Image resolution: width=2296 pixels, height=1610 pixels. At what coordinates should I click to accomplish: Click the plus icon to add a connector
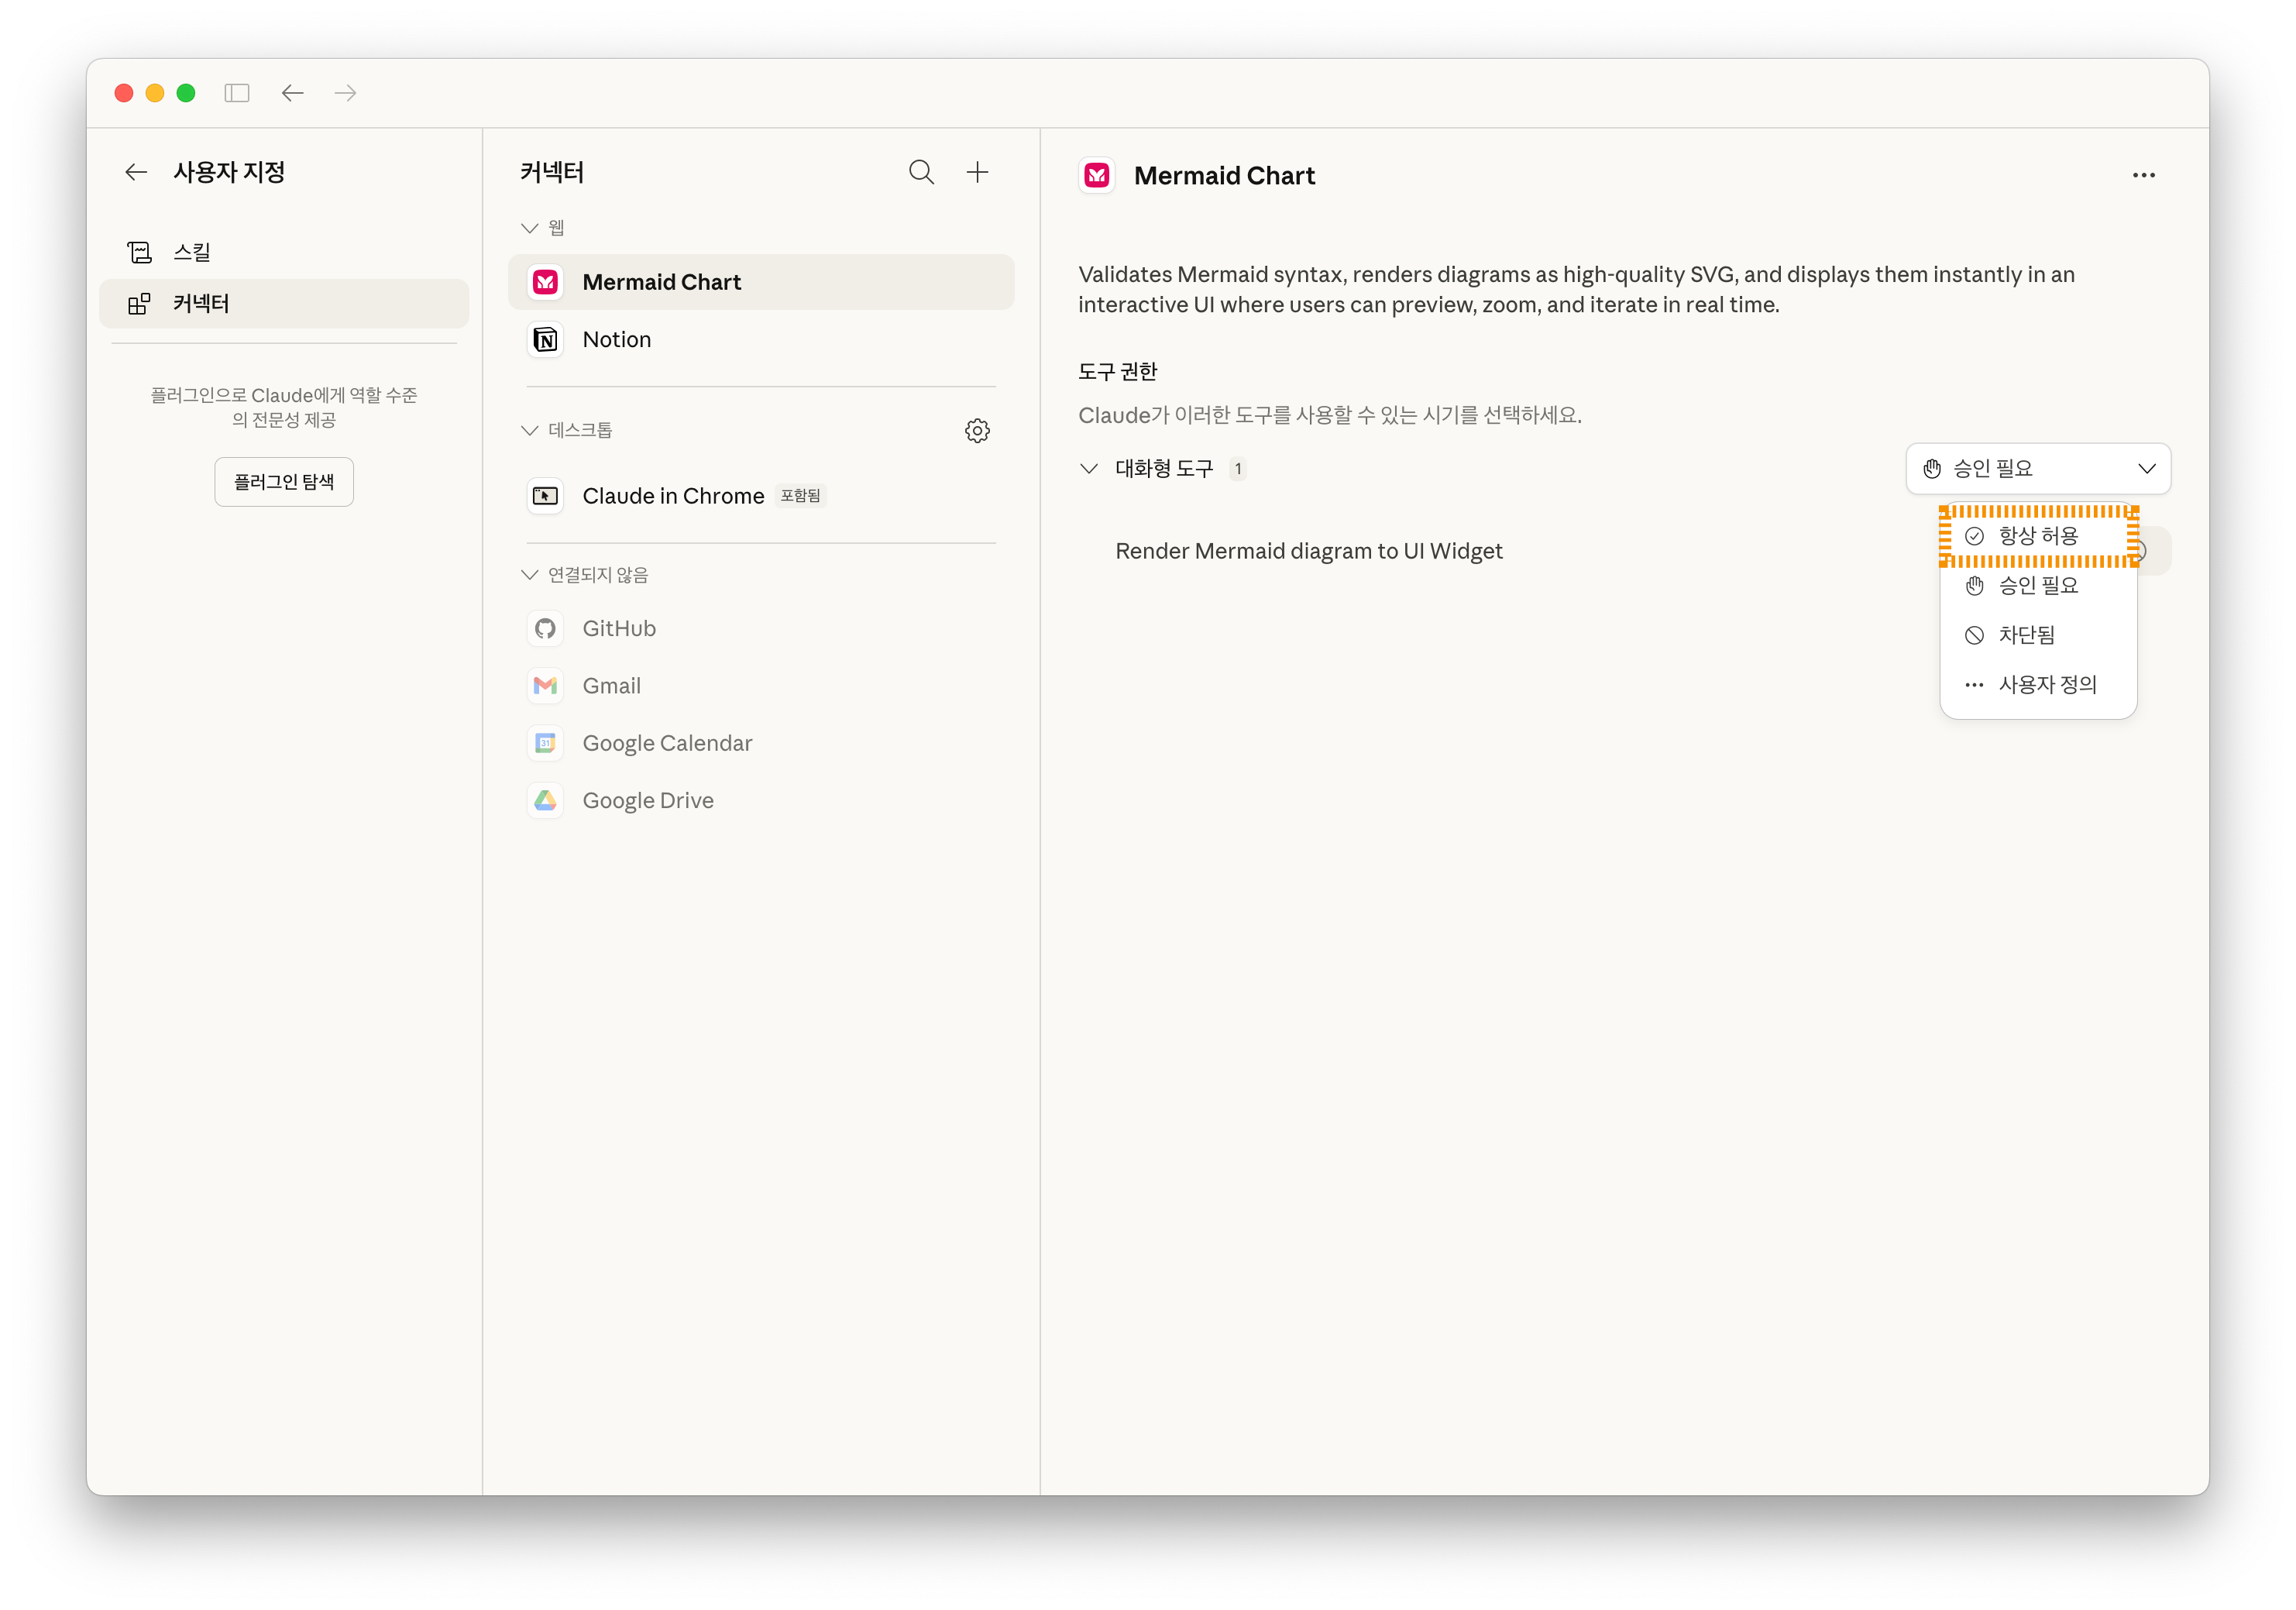click(x=977, y=172)
